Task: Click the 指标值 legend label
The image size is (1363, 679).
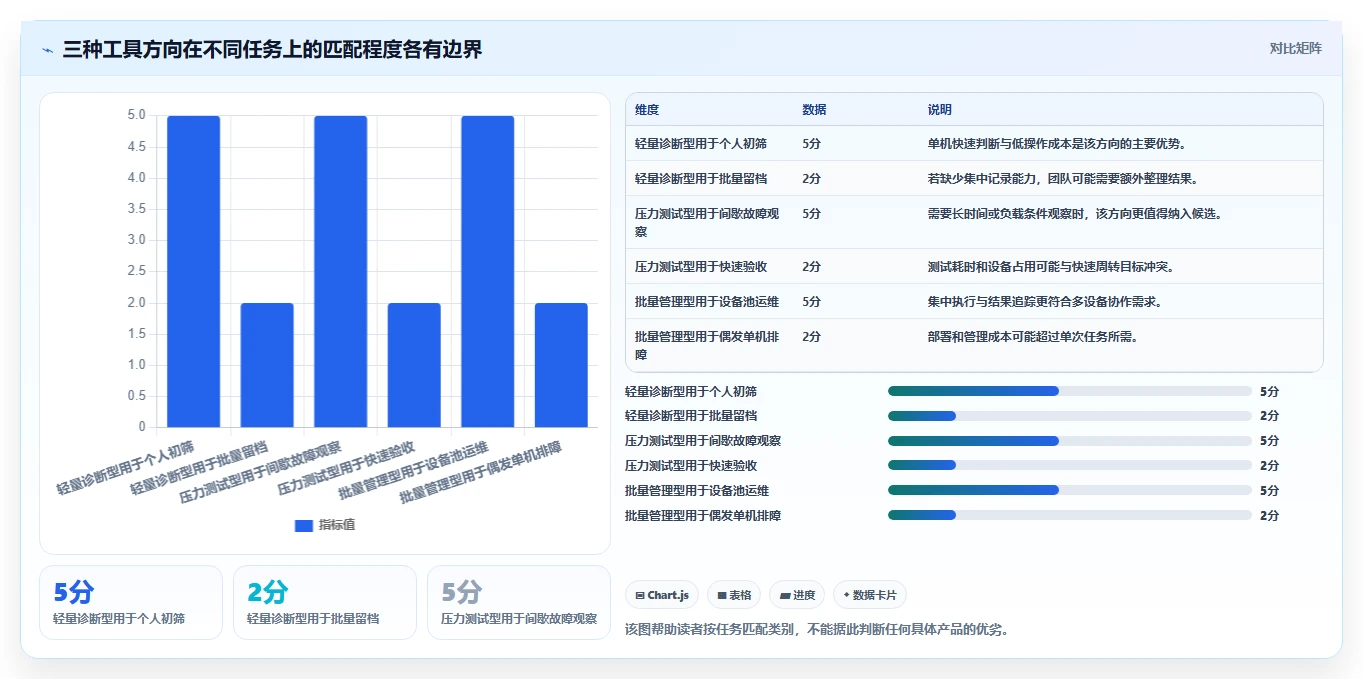Action: coord(337,525)
